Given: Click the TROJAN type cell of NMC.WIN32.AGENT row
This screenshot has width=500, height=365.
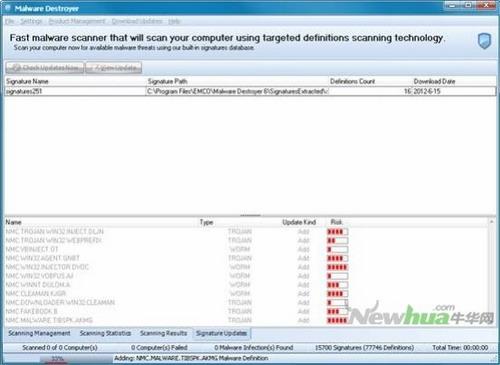Looking at the screenshot, I should (240, 258).
